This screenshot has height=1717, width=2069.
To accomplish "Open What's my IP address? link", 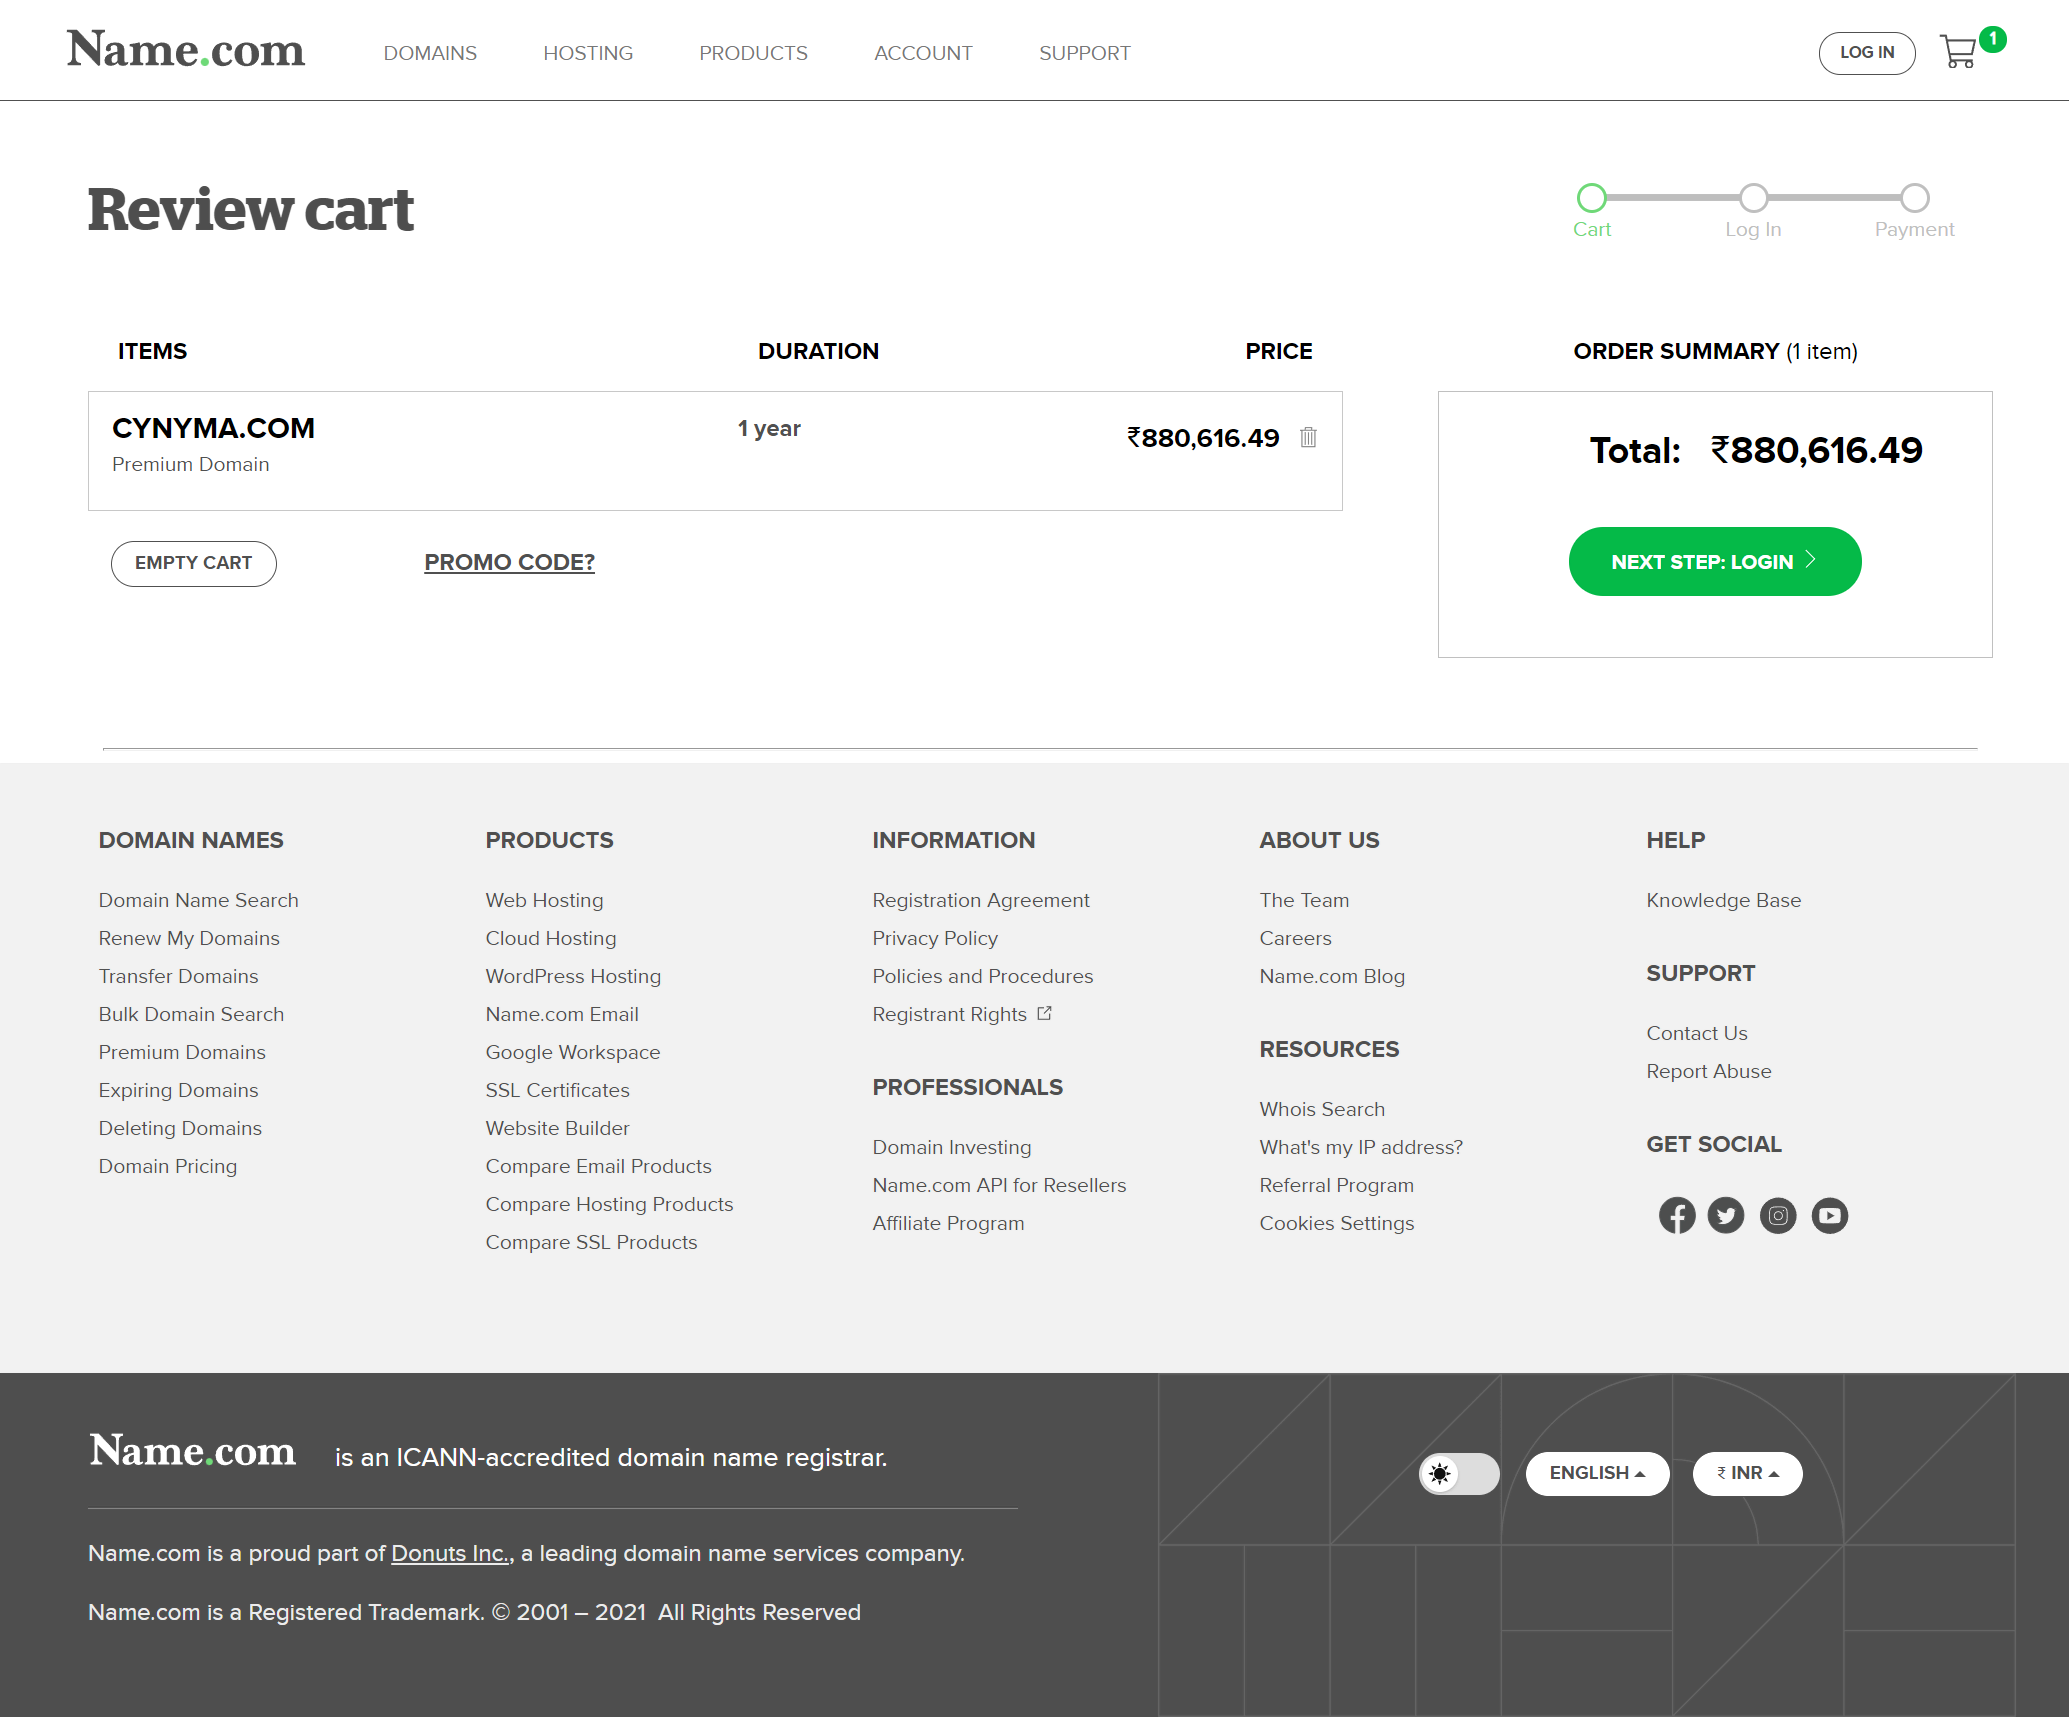I will coord(1361,1147).
